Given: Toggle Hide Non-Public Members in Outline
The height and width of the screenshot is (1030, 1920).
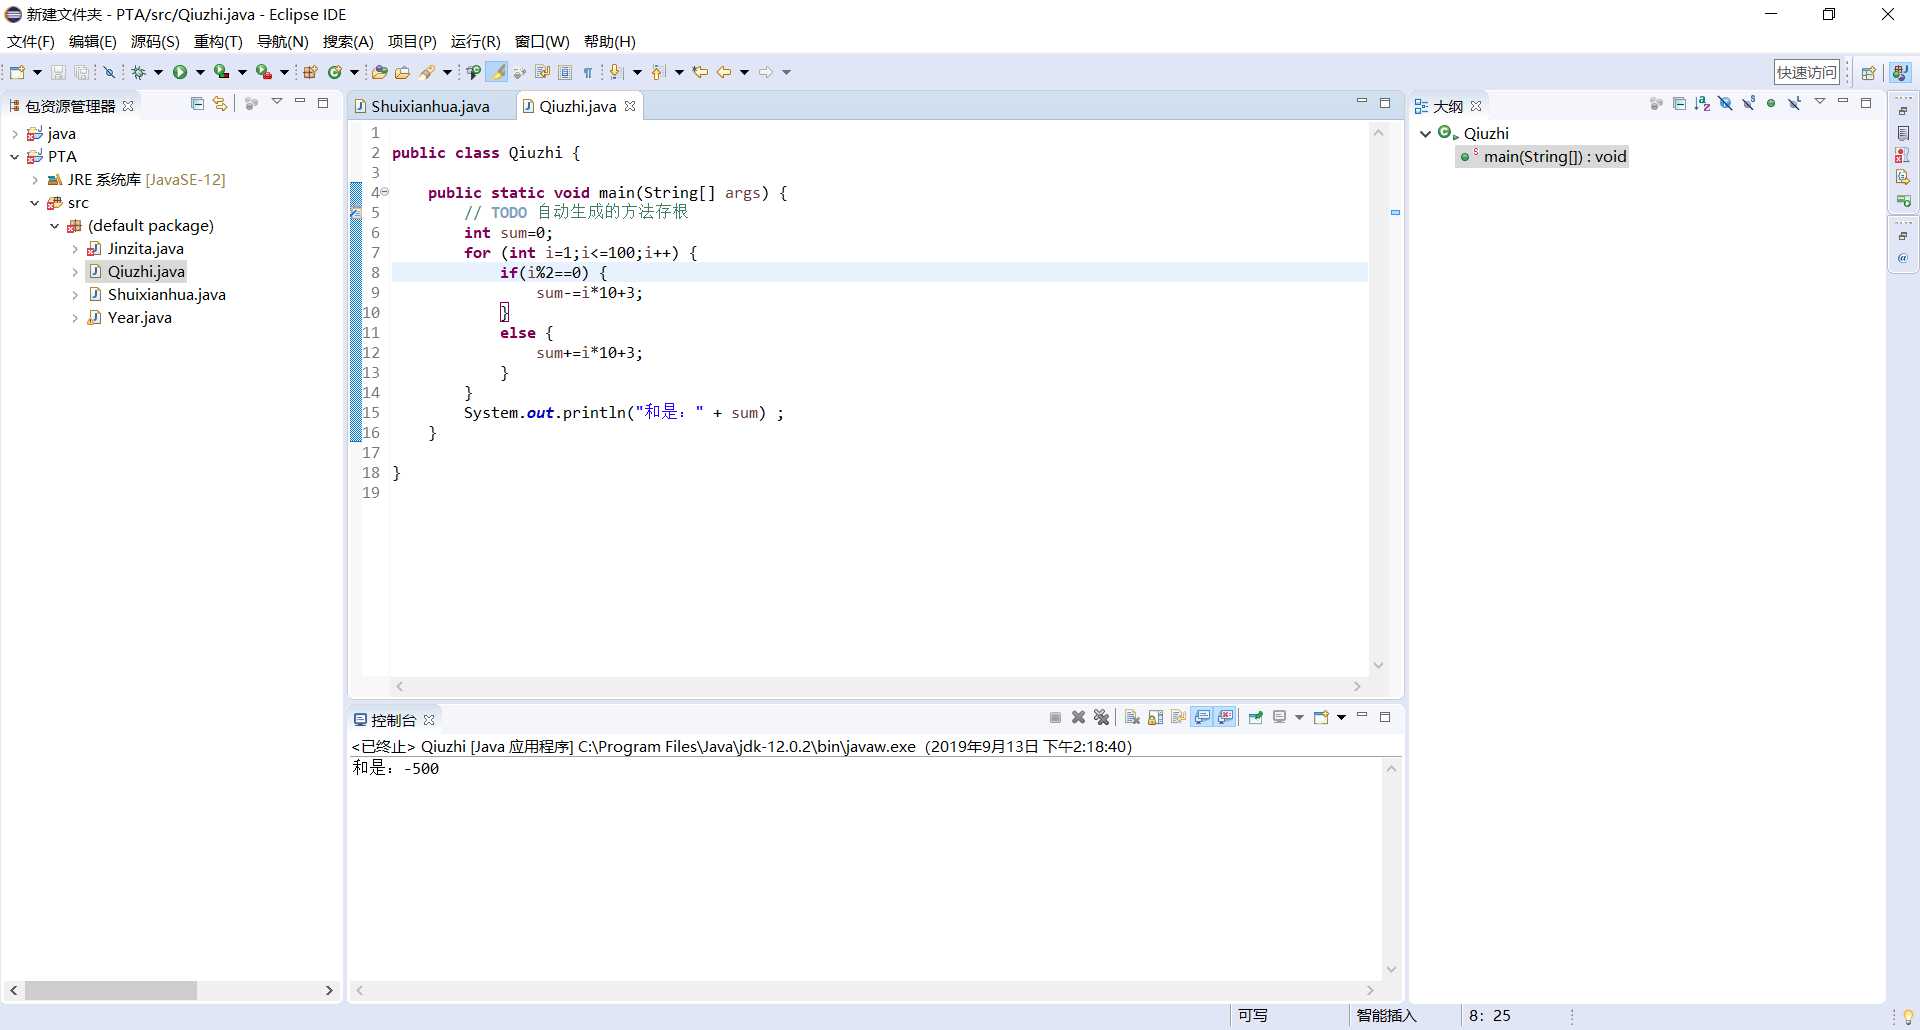Looking at the screenshot, I should pos(1771,104).
